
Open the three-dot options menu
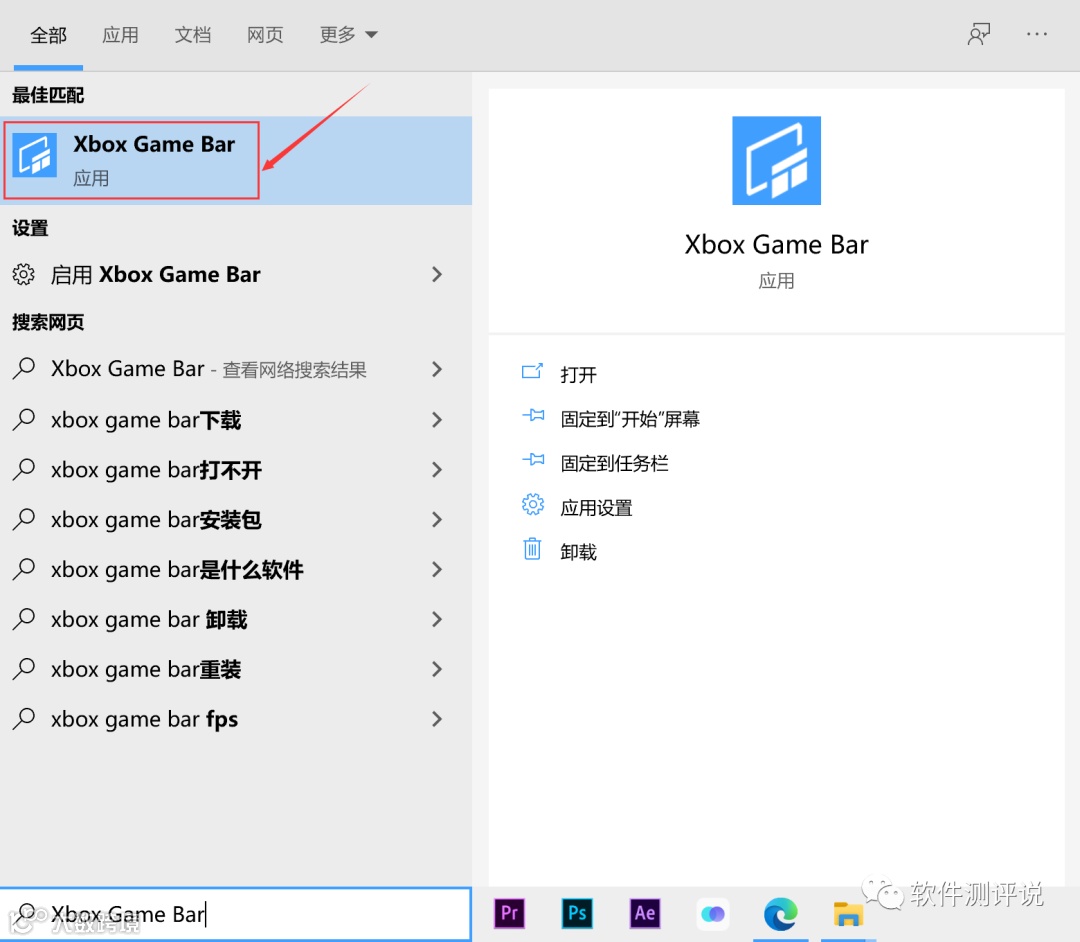click(1037, 34)
